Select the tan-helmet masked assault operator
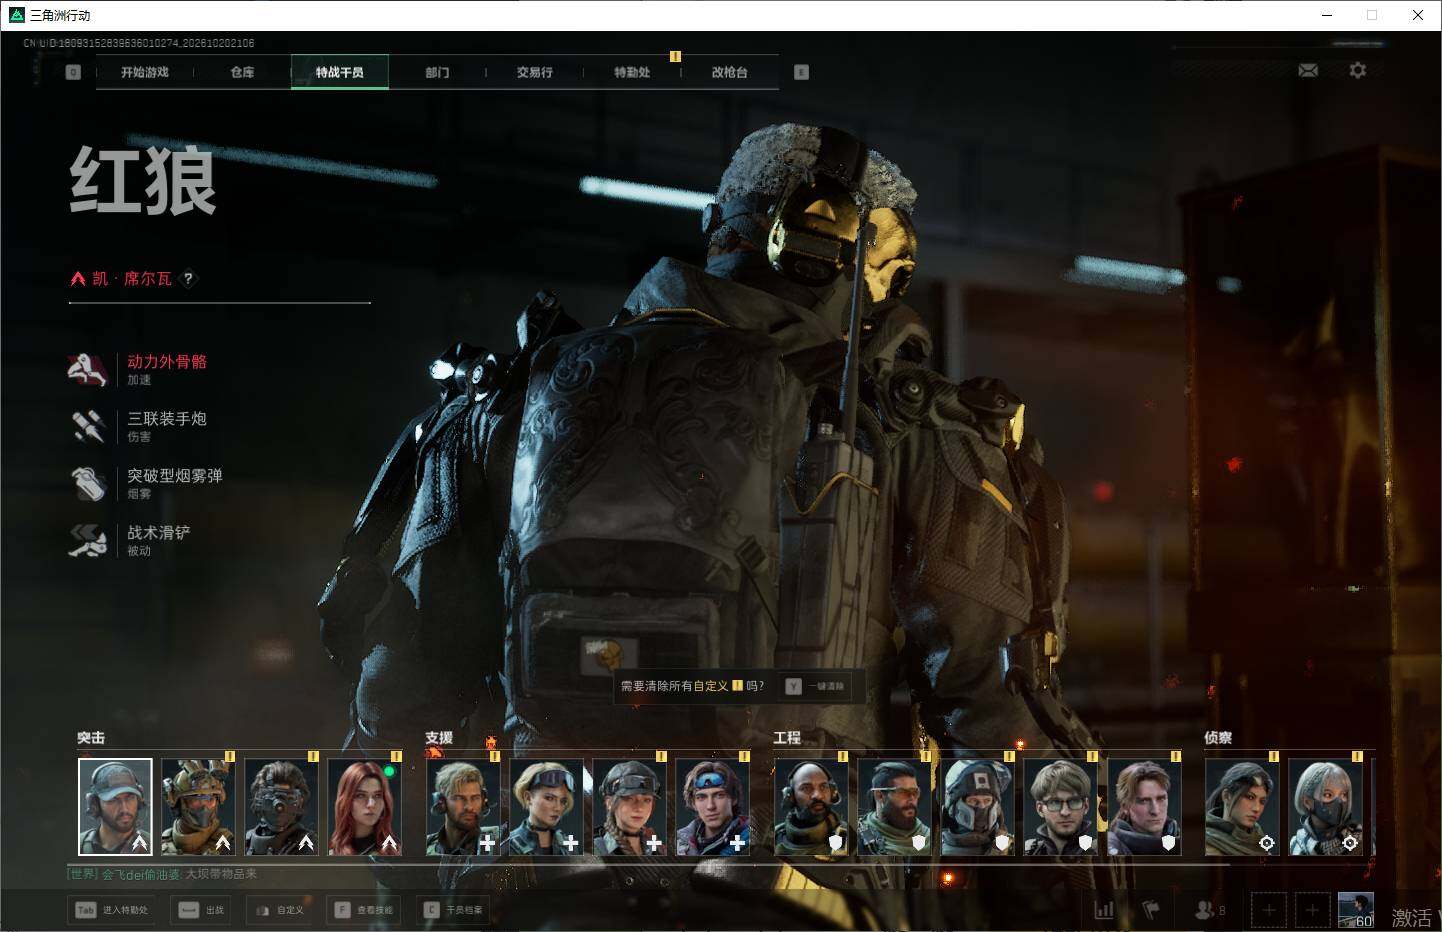Viewport: 1442px width, 932px height. click(199, 807)
